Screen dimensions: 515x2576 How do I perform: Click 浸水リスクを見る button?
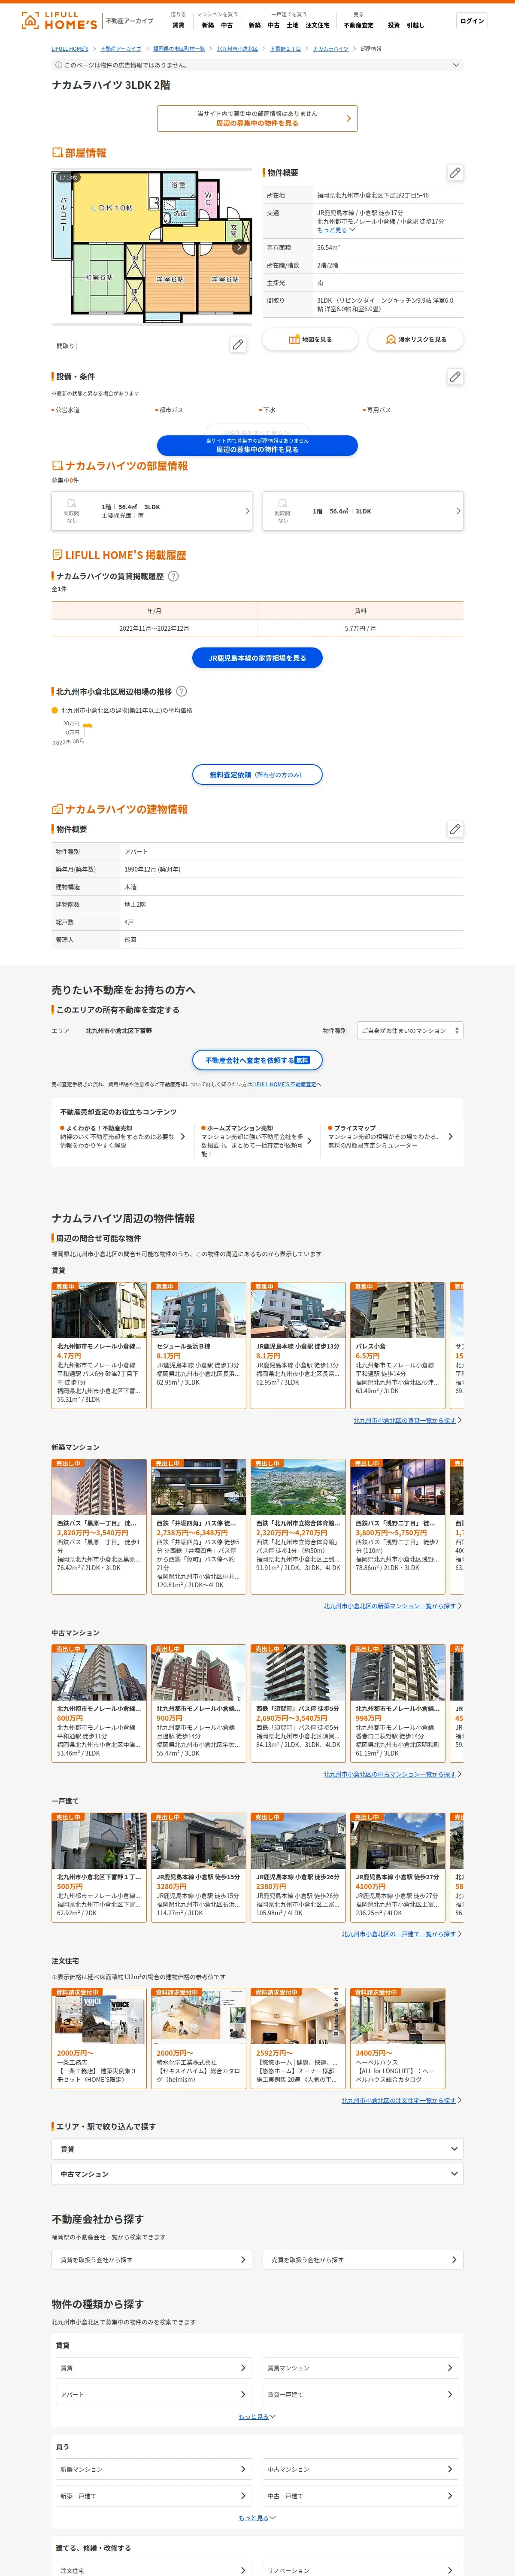click(416, 340)
